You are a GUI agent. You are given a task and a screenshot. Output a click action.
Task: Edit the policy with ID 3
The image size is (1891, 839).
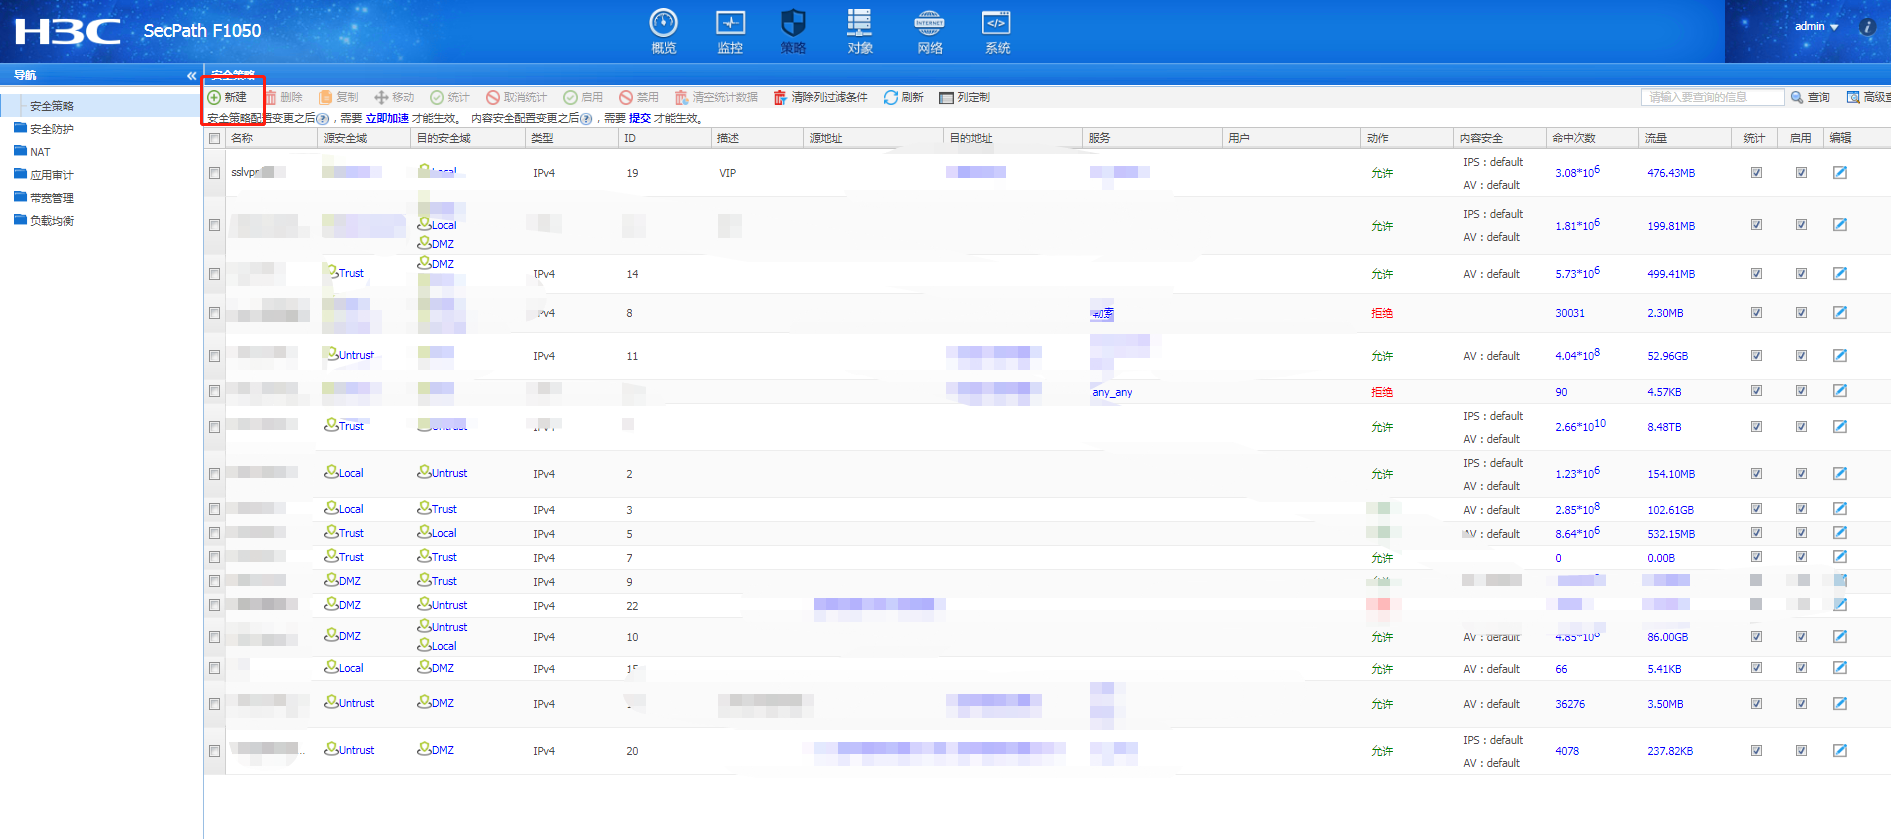point(1840,509)
